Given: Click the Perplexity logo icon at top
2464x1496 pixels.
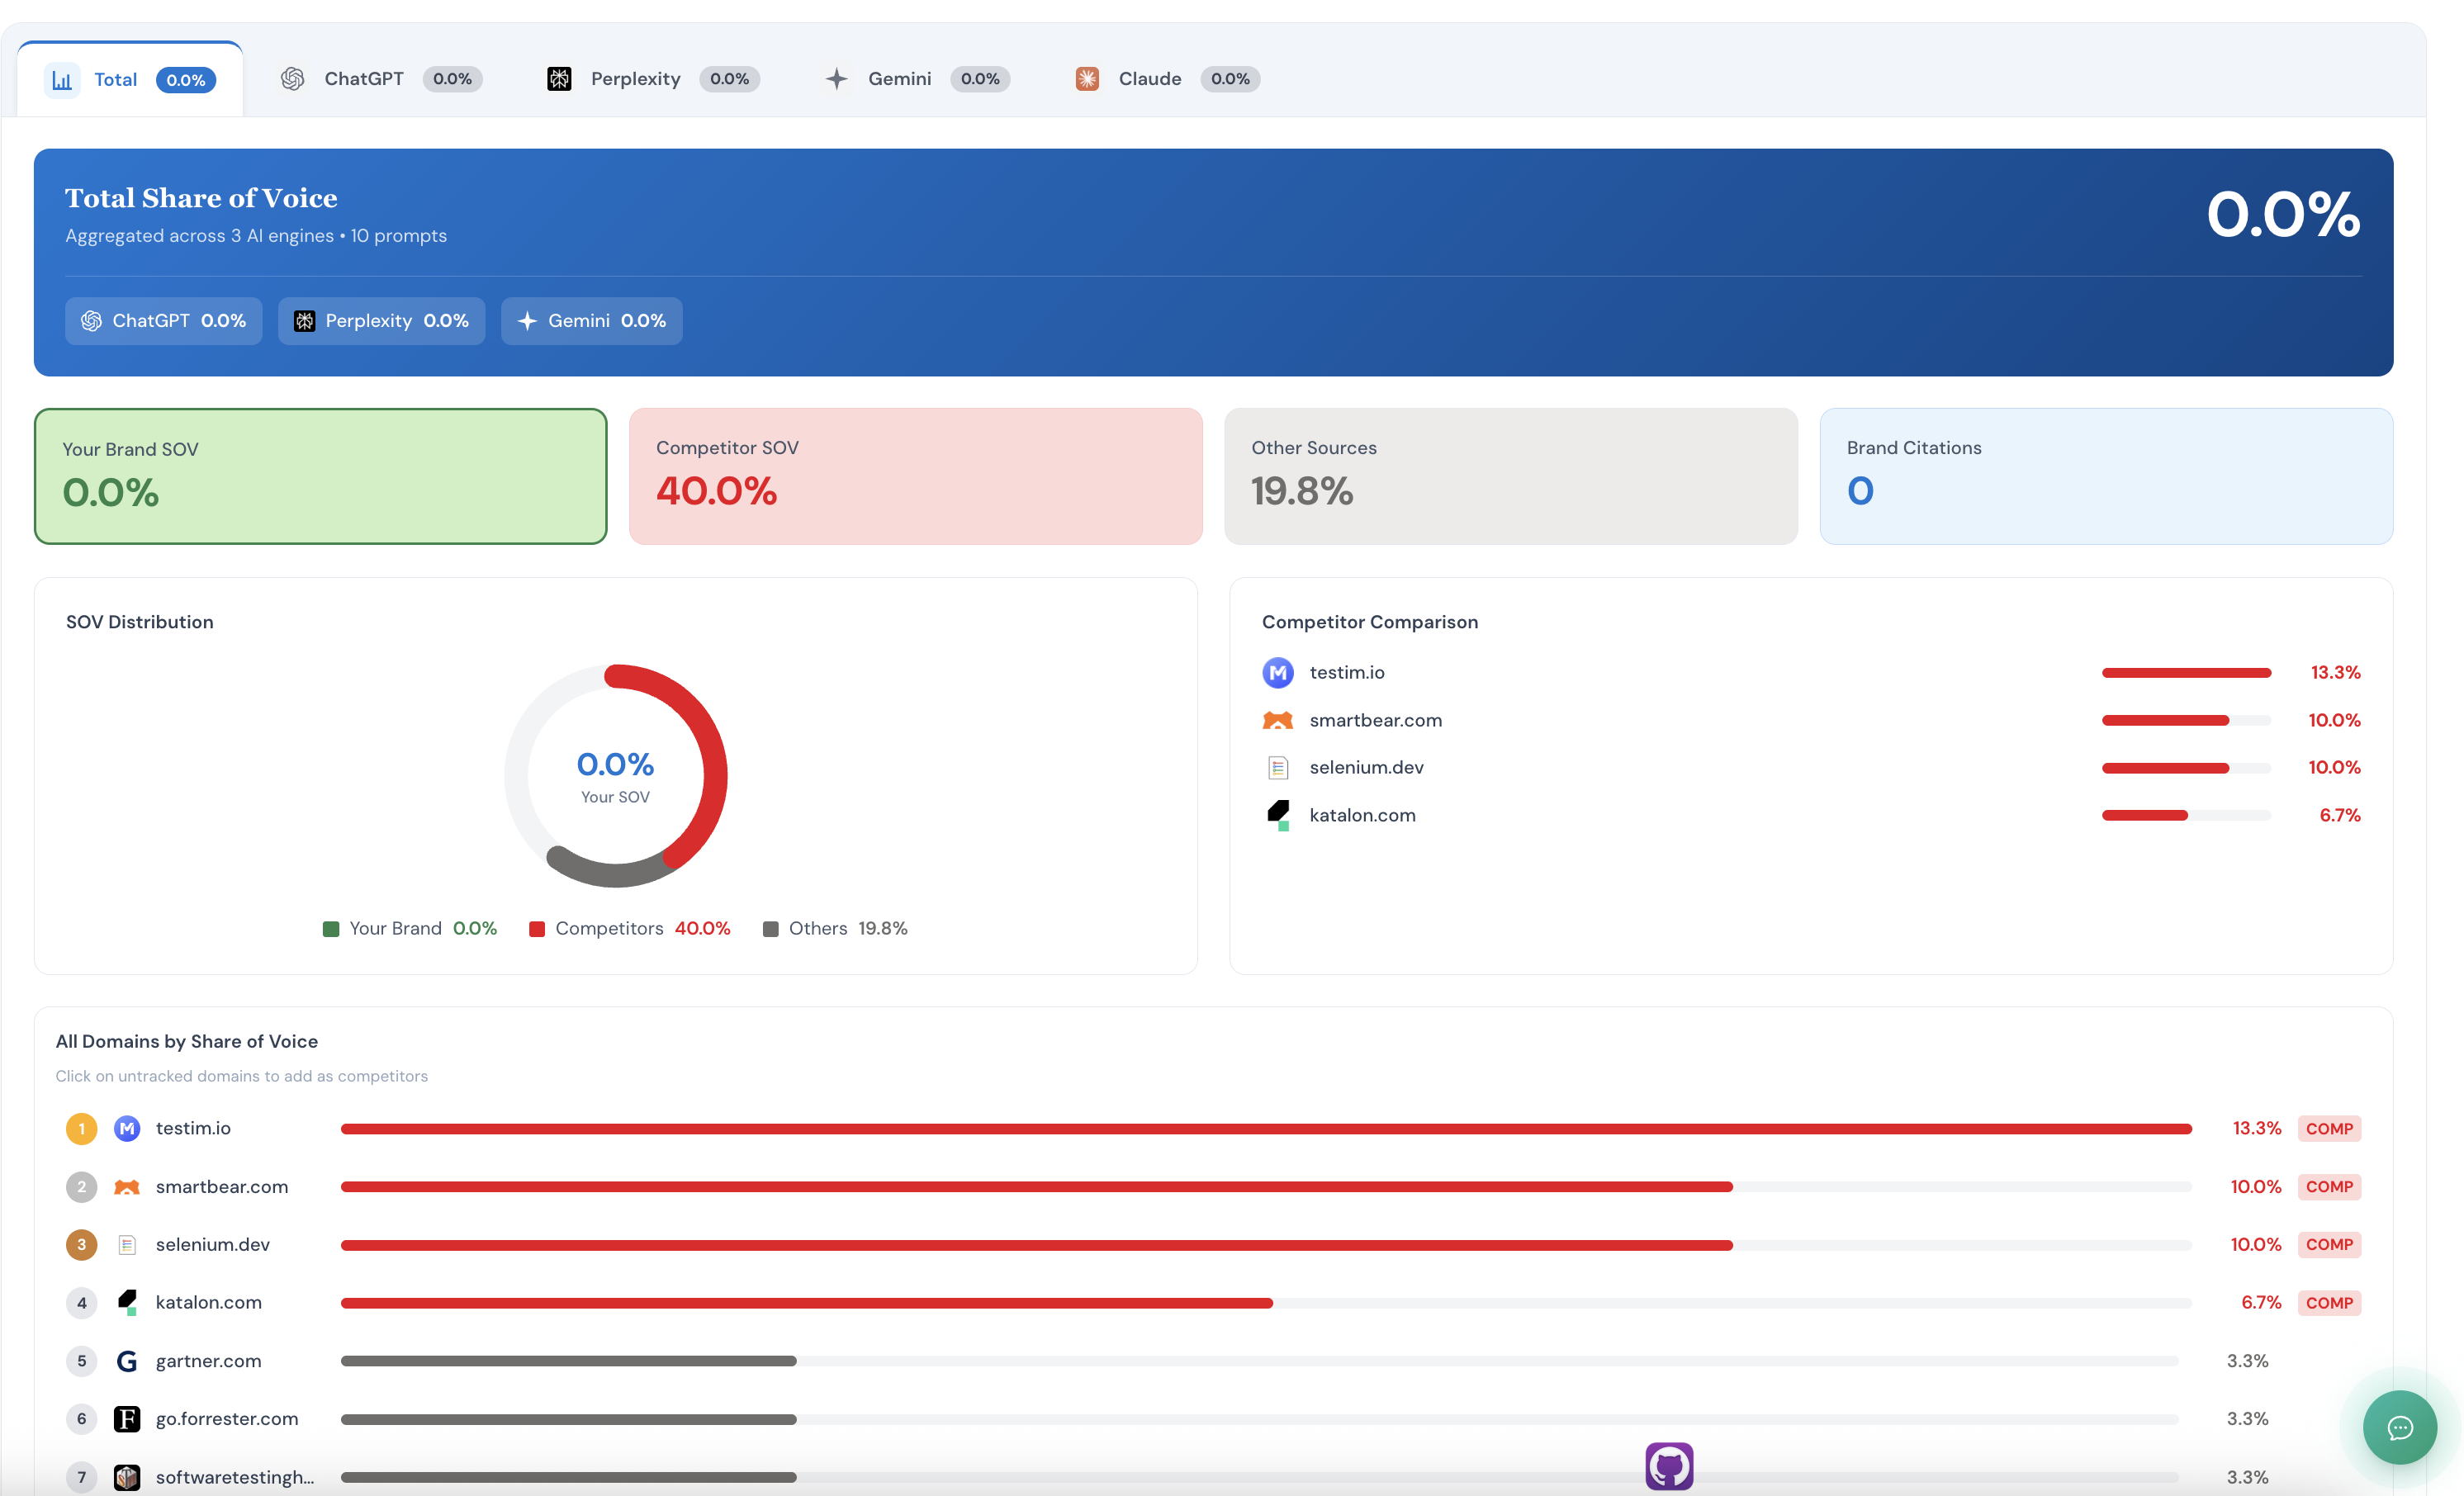Looking at the screenshot, I should coord(560,78).
